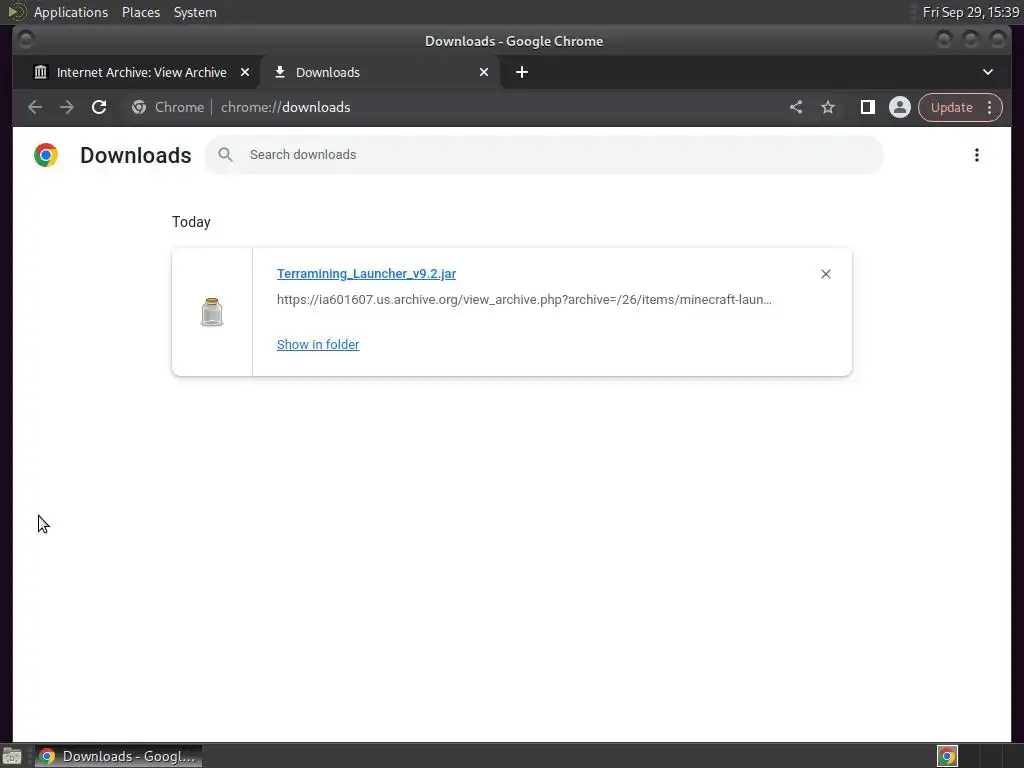Click Show in folder link

coord(318,344)
